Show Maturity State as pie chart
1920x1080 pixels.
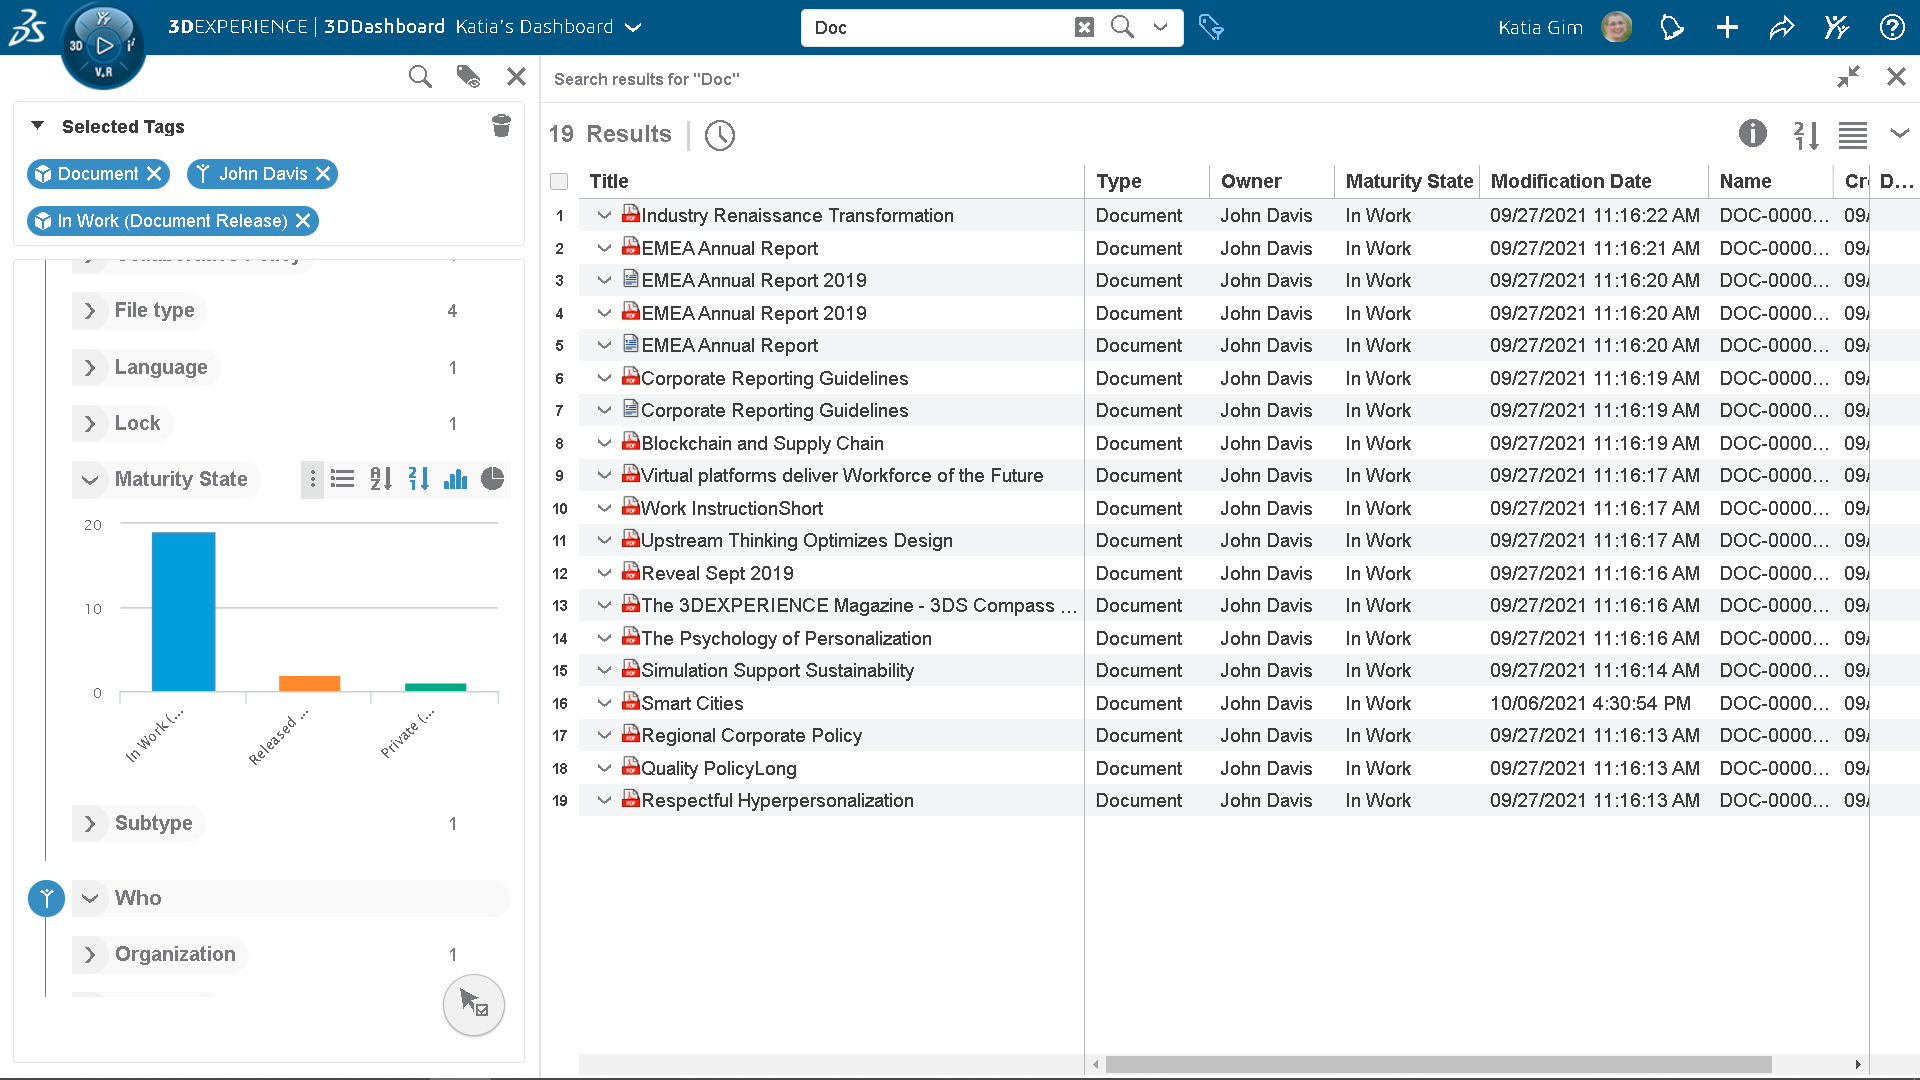(492, 479)
